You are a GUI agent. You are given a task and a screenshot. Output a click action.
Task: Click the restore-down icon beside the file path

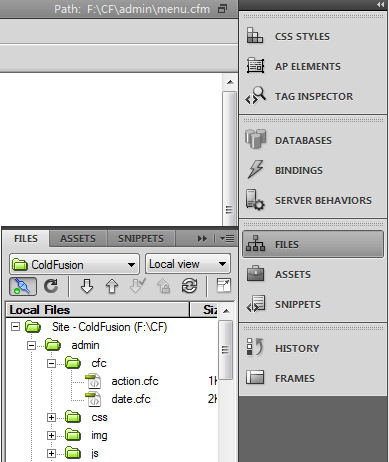[x=222, y=9]
